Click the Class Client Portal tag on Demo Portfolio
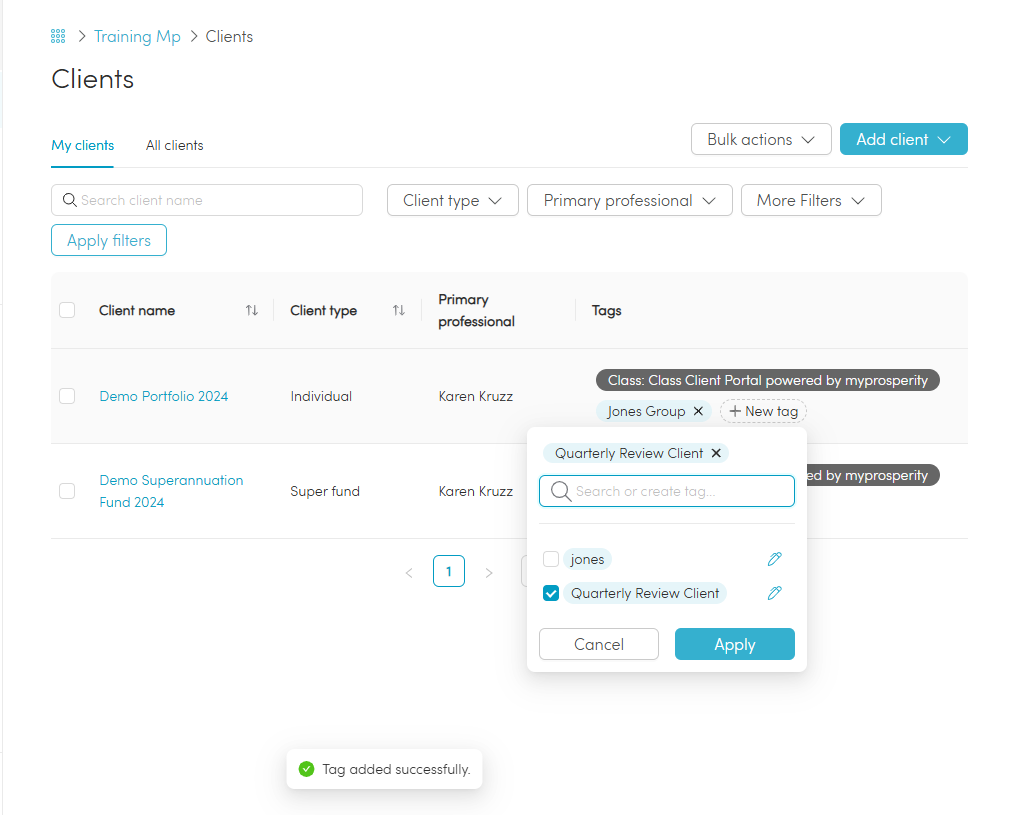Viewport: 1010px width, 815px height. pos(768,380)
